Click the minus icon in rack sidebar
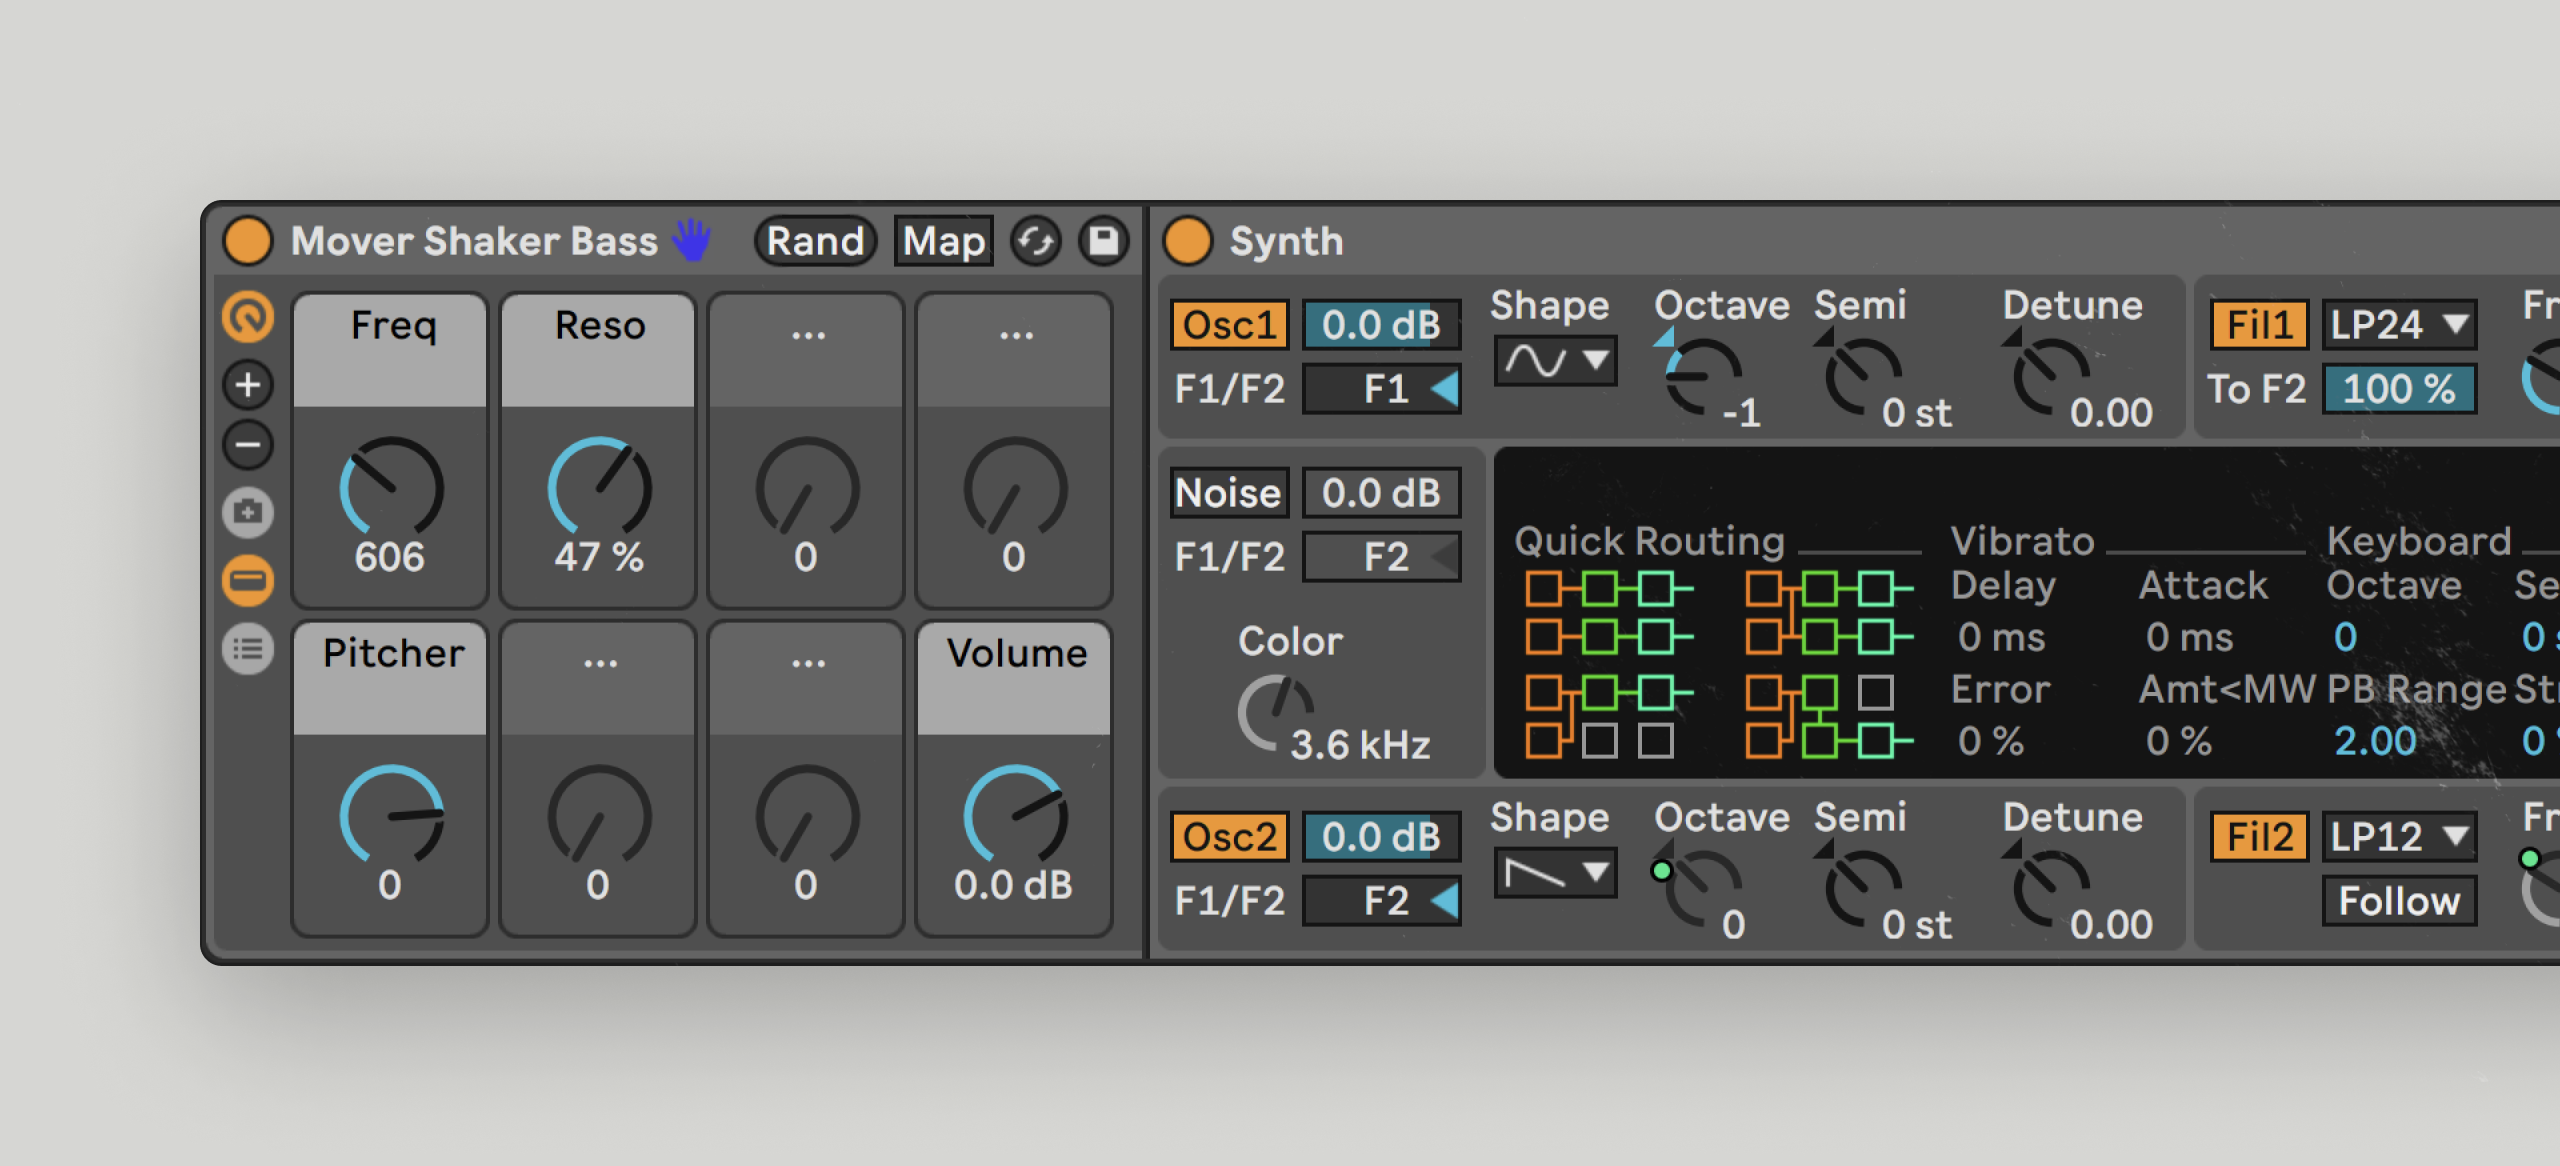Image resolution: width=2560 pixels, height=1166 pixels. [248, 445]
